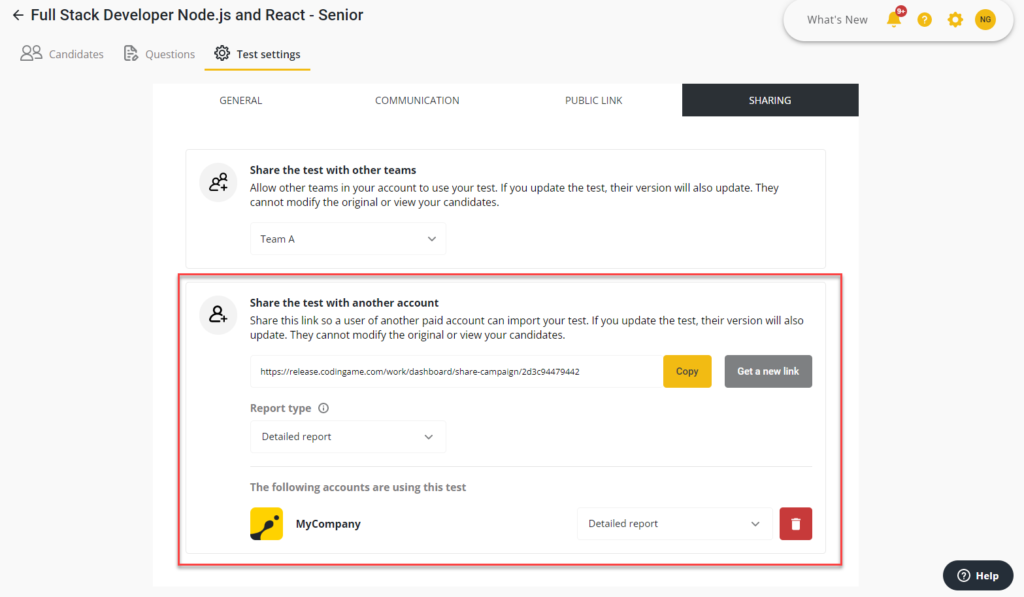
Task: Switch to the COMMUNICATION tab
Action: (x=417, y=100)
